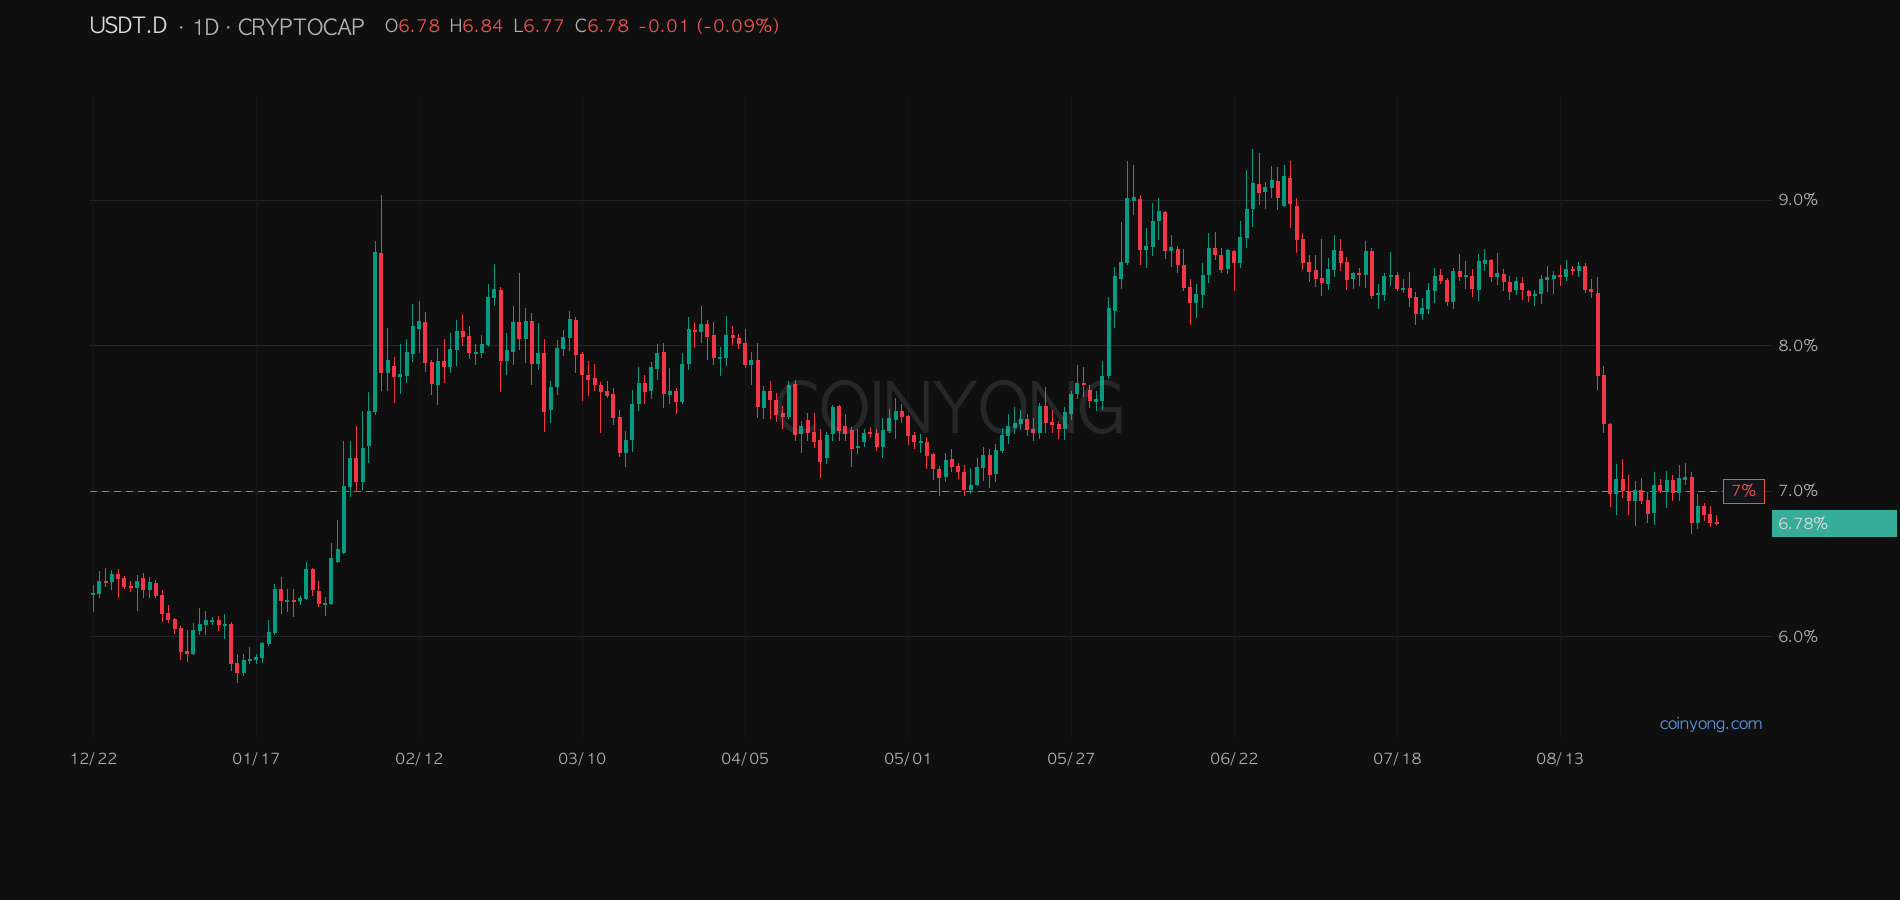The height and width of the screenshot is (900, 1900).
Task: Click the 12/22 date axis label
Action: click(94, 759)
